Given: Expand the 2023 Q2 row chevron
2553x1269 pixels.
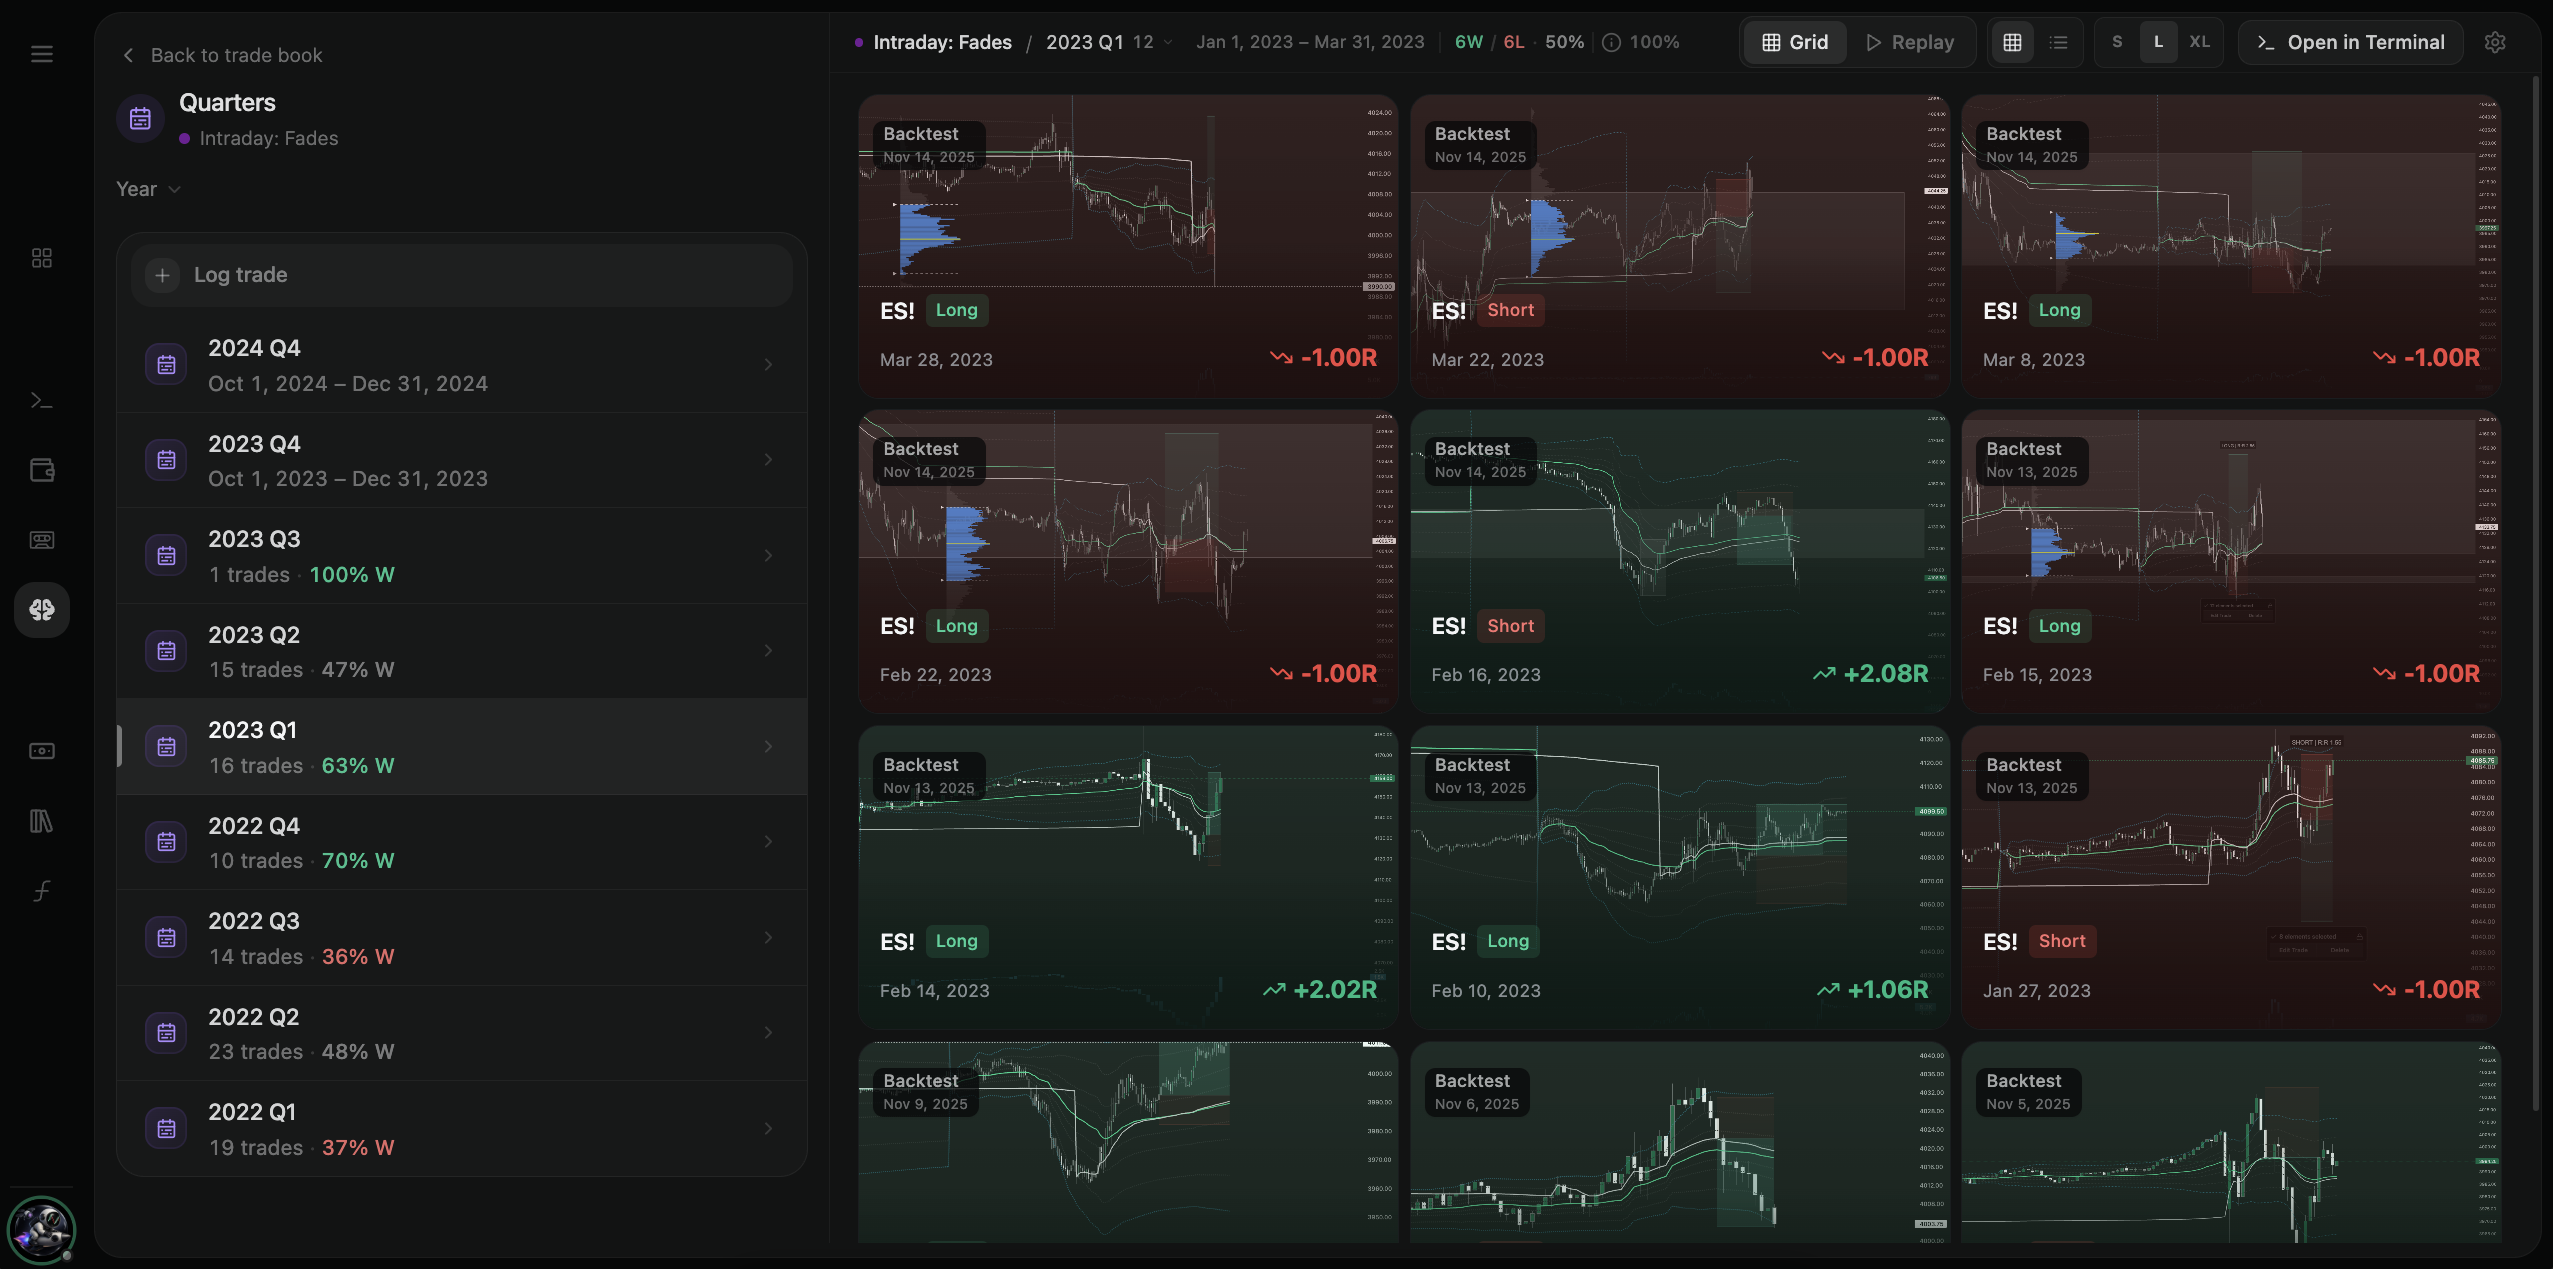Looking at the screenshot, I should pos(768,651).
